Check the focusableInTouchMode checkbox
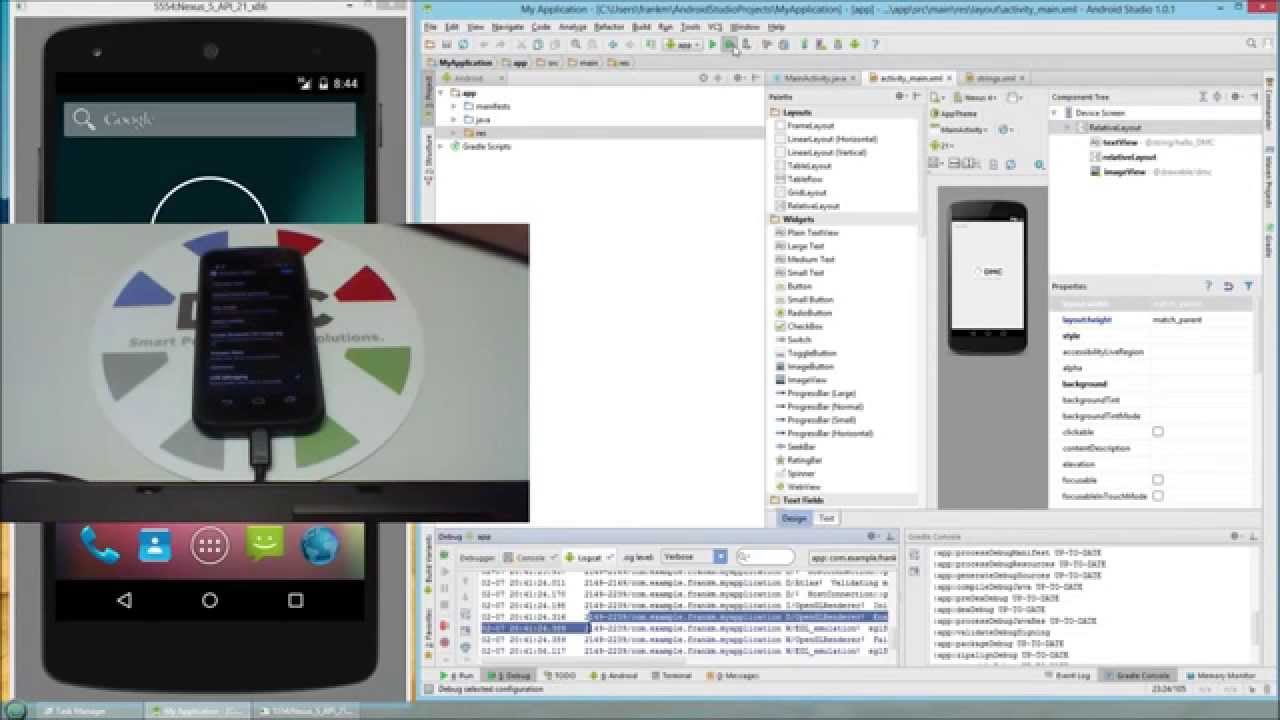 (1158, 496)
